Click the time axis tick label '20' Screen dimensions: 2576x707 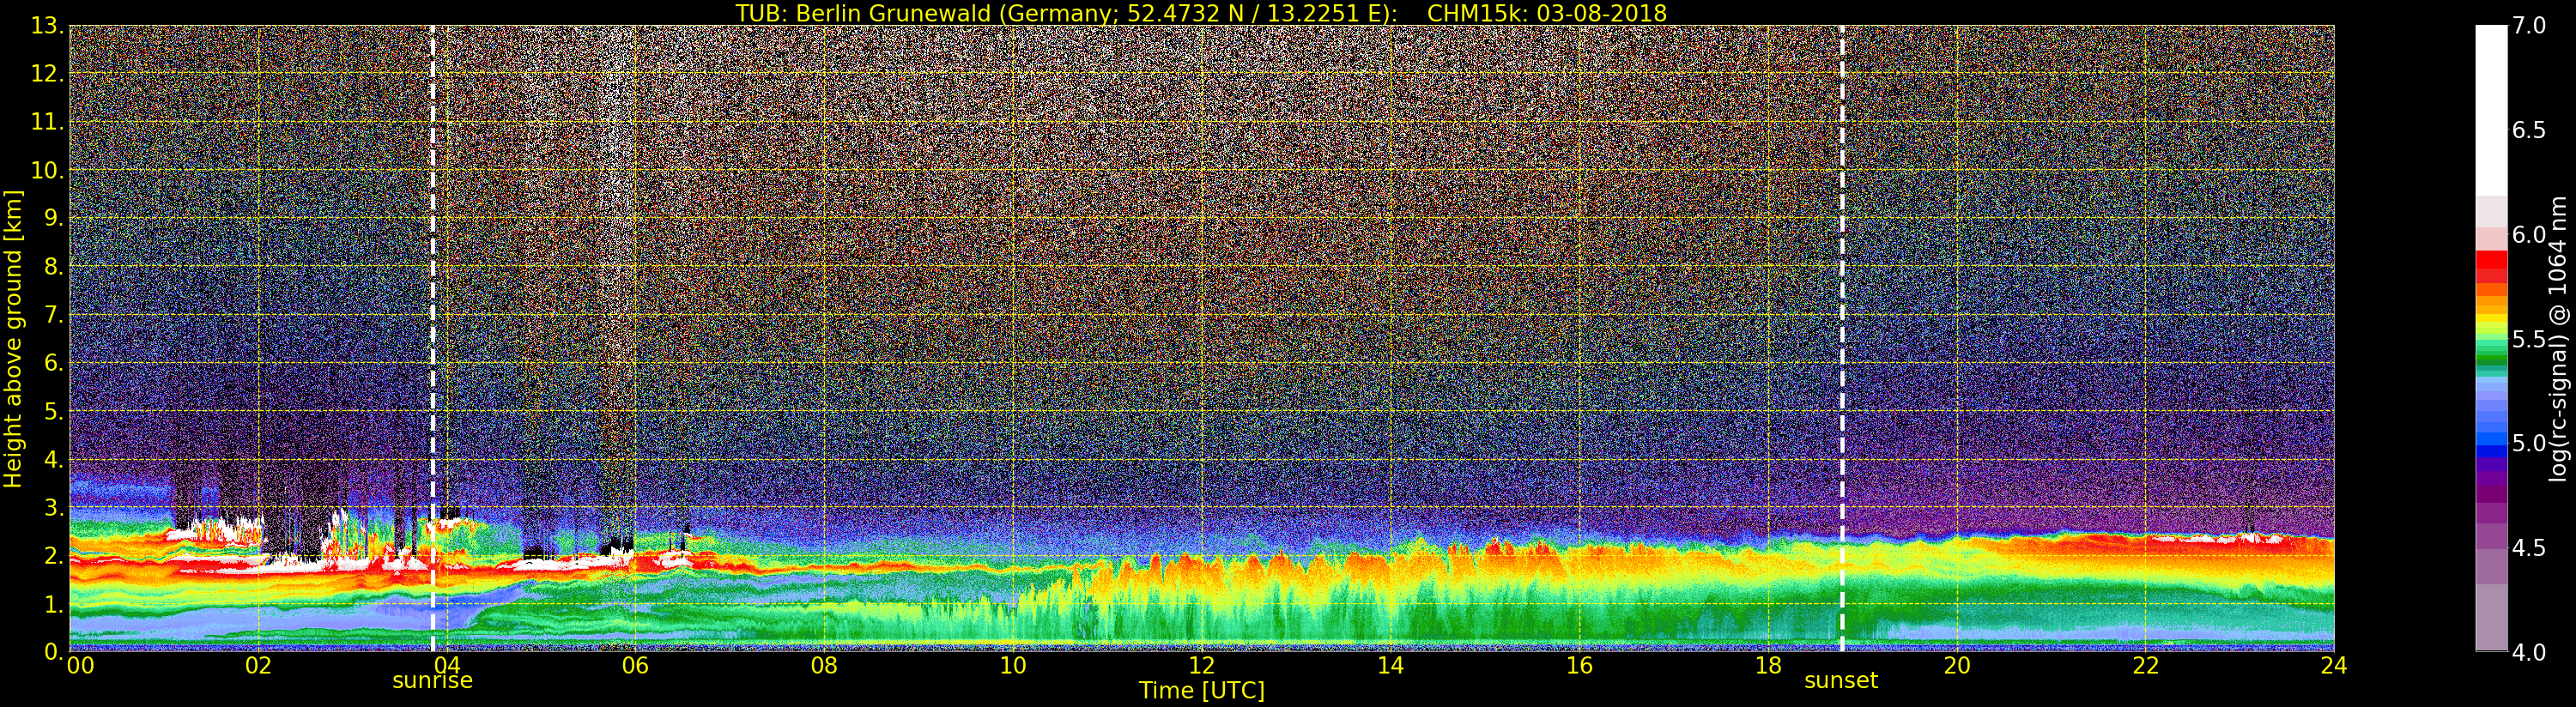click(x=1956, y=666)
